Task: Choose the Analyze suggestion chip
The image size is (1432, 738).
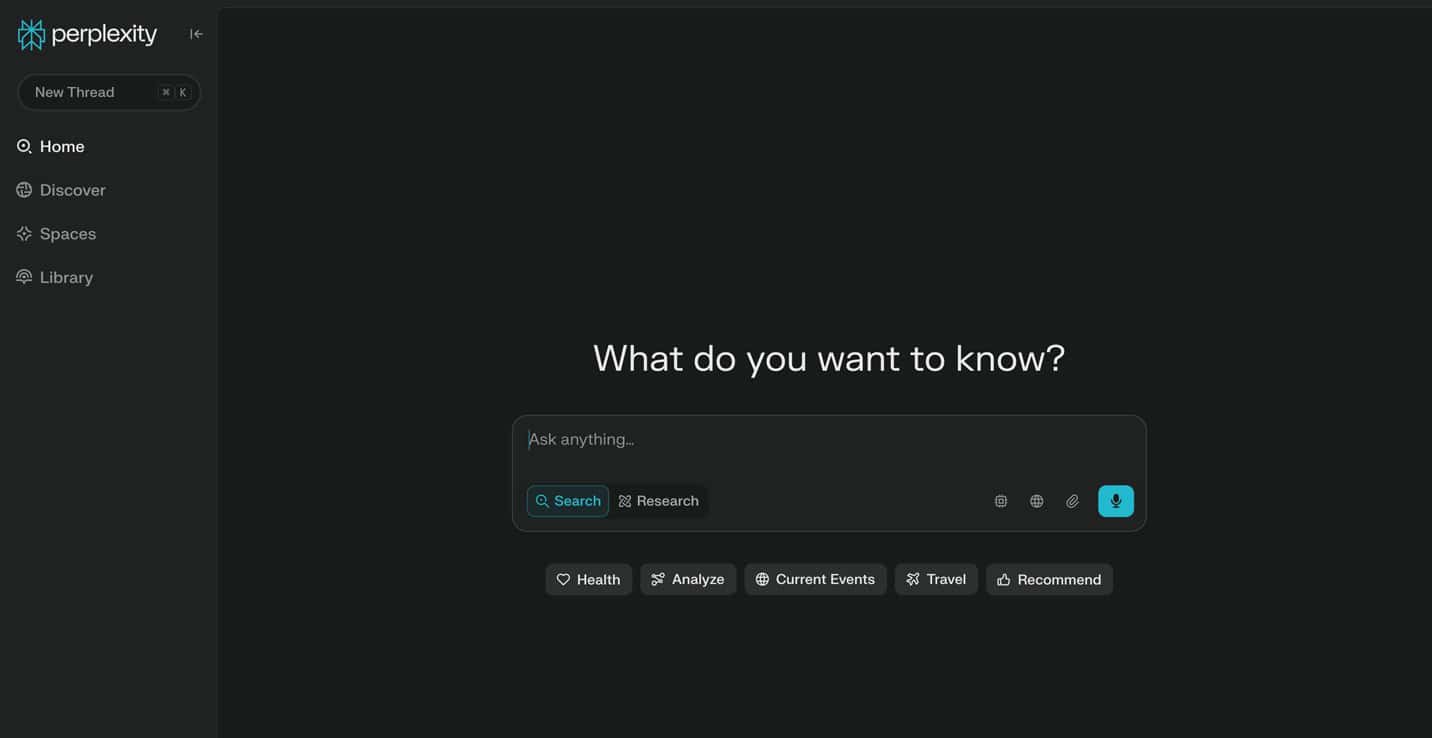Action: [x=688, y=579]
